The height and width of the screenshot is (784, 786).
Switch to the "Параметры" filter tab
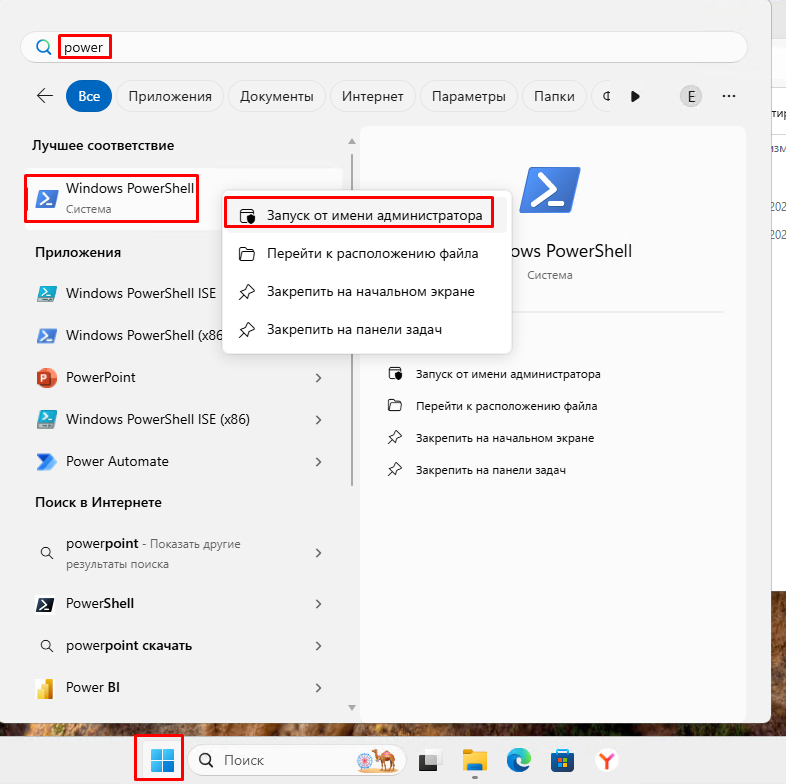tap(469, 96)
